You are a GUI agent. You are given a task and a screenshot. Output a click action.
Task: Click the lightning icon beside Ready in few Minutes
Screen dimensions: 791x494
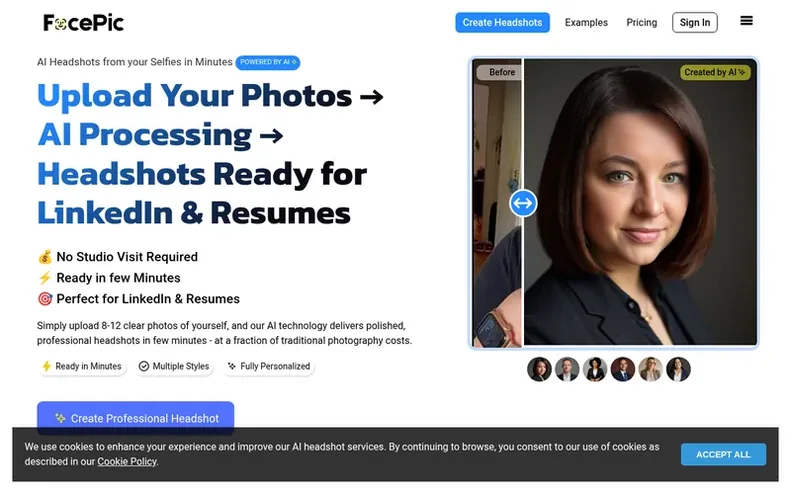(x=45, y=278)
